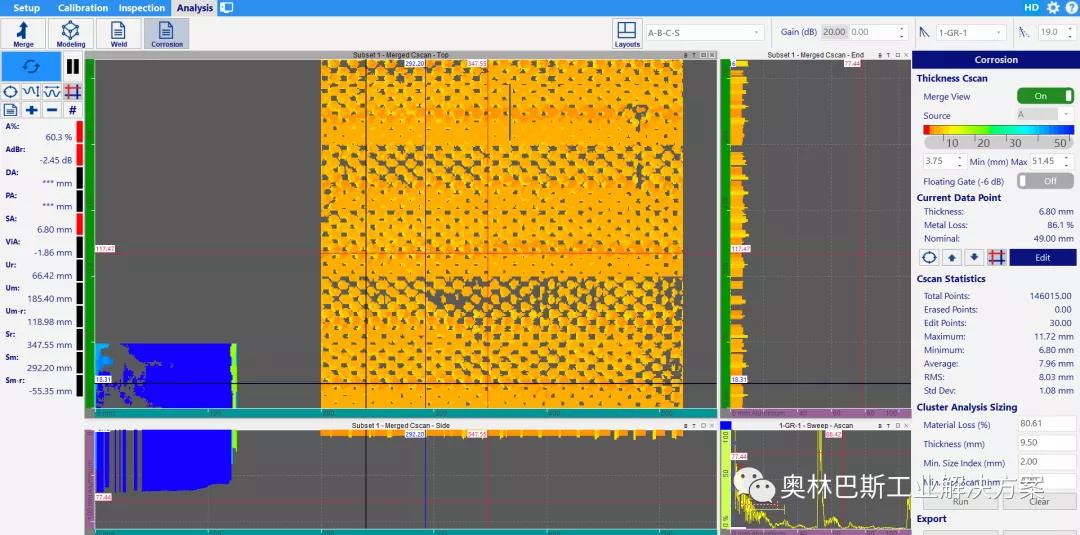Click the Clear cluster analysis button

1039,501
